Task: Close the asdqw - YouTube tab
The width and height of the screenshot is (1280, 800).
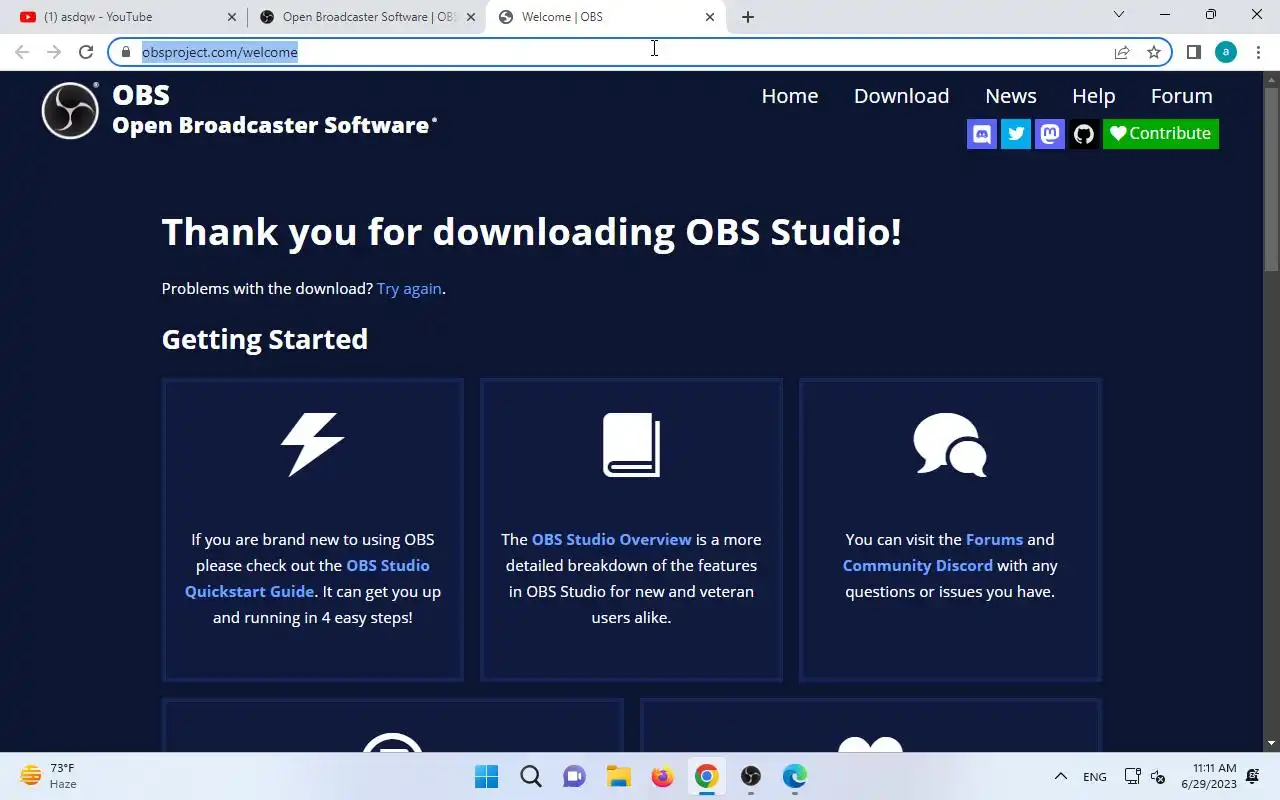Action: coord(232,17)
